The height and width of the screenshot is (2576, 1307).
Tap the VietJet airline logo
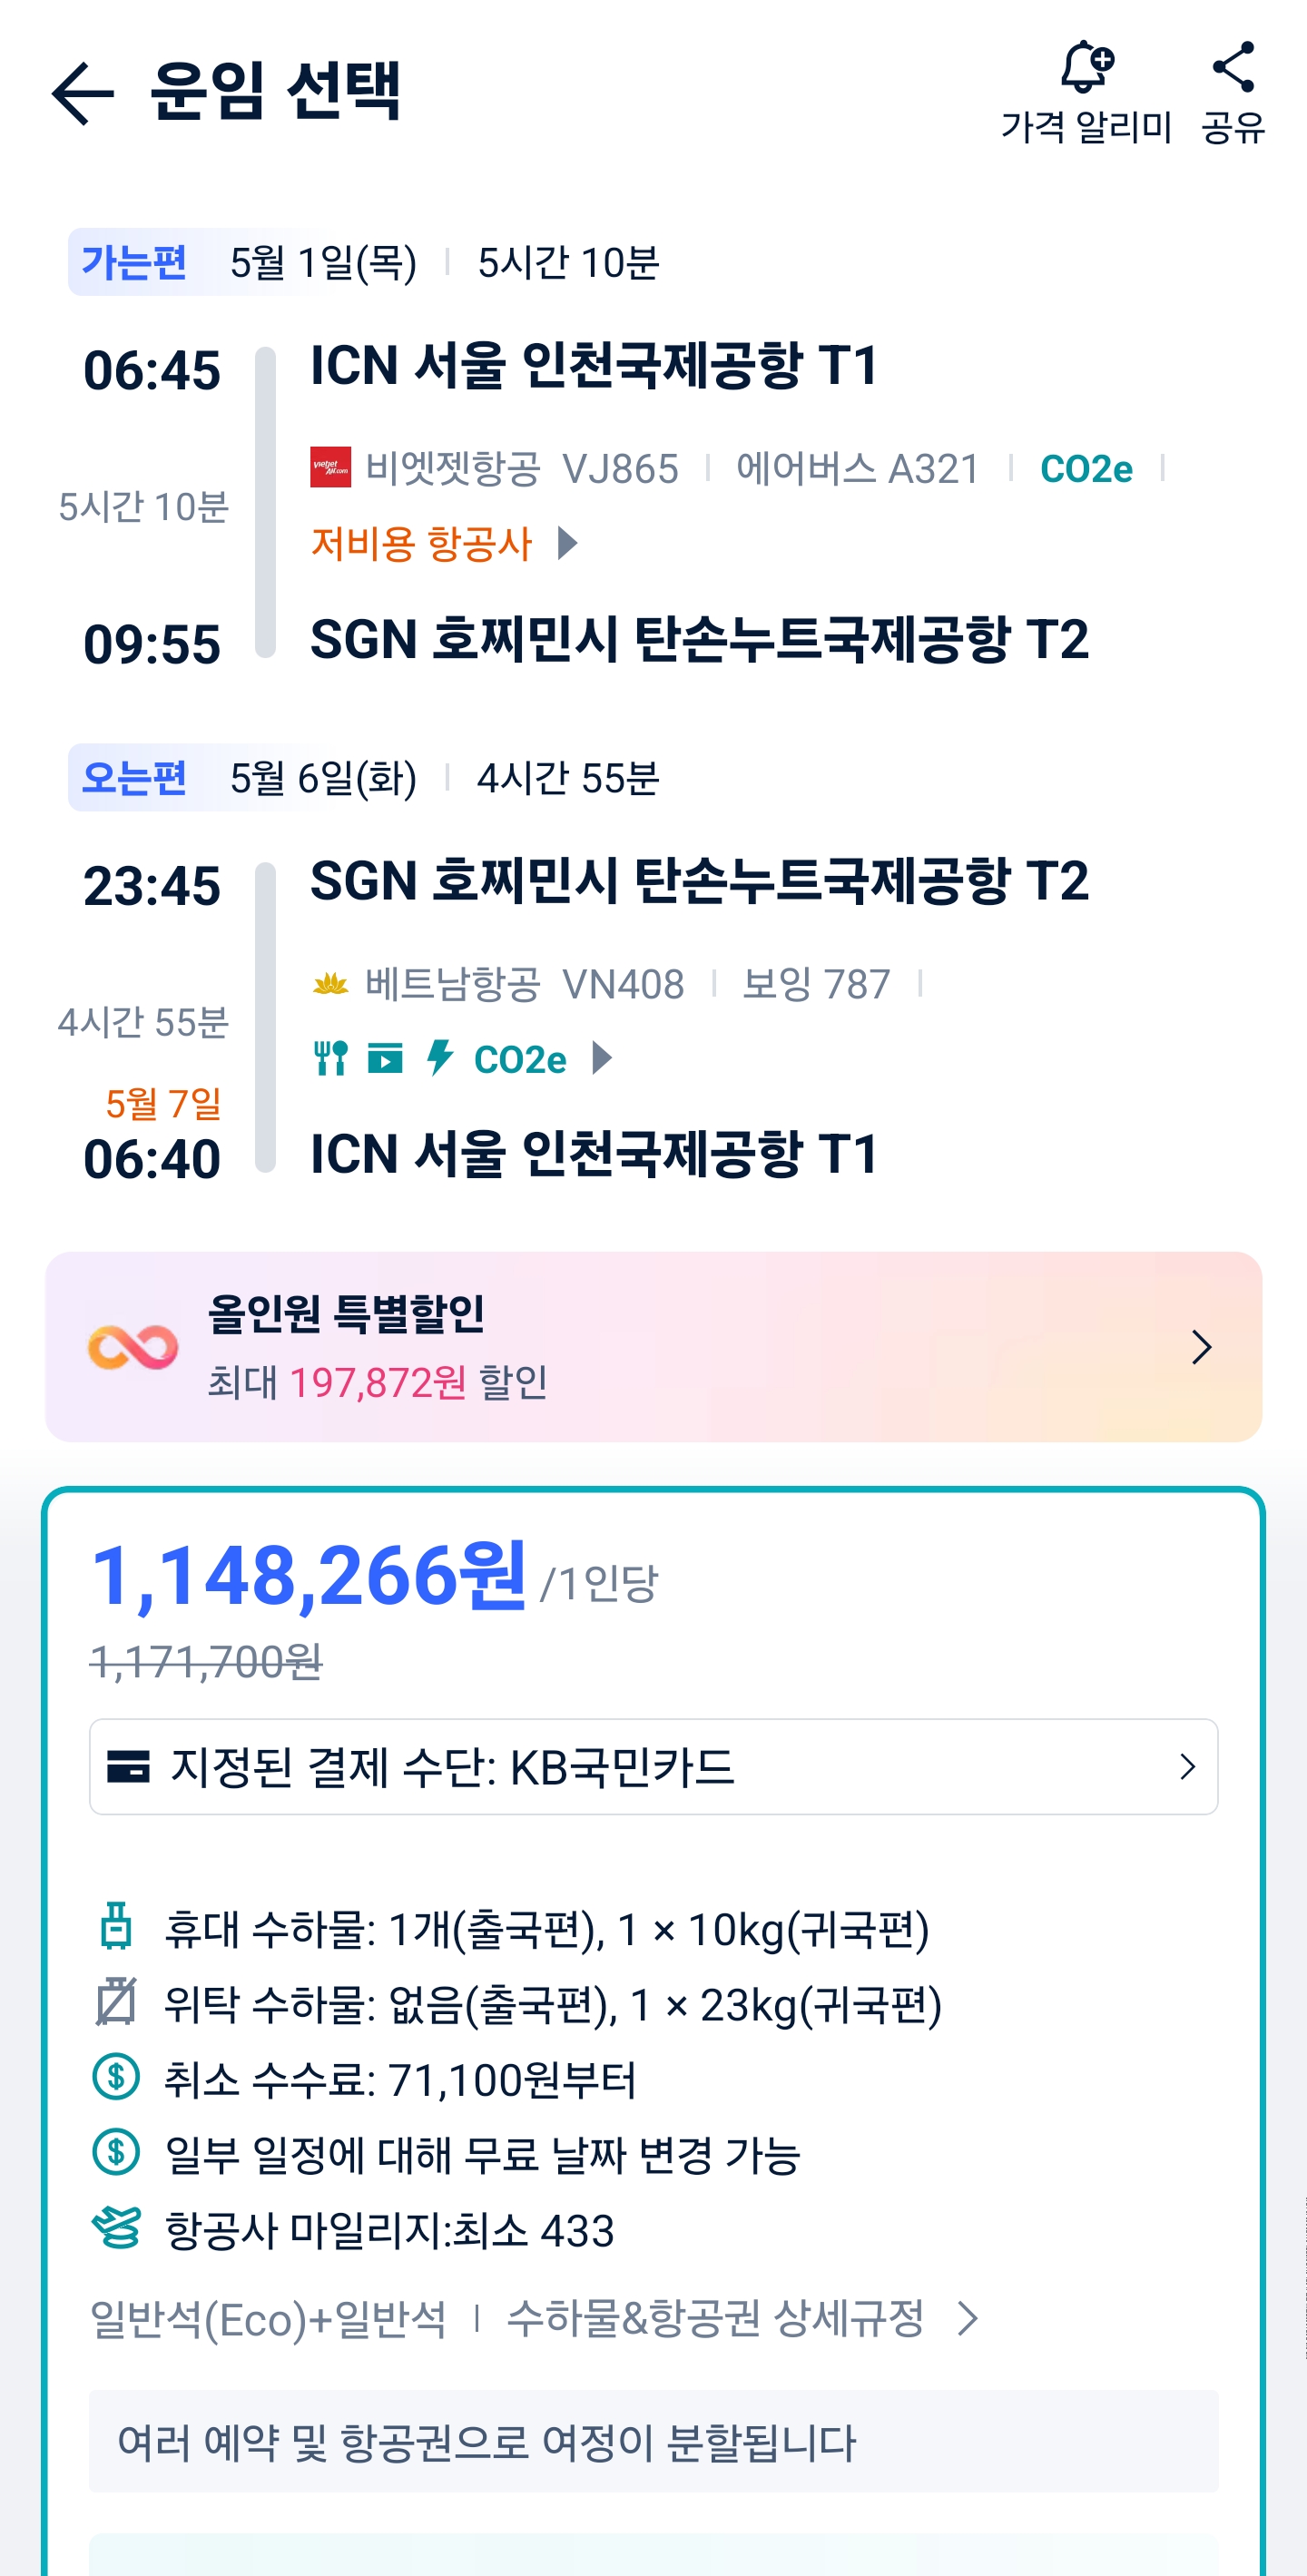[x=330, y=468]
